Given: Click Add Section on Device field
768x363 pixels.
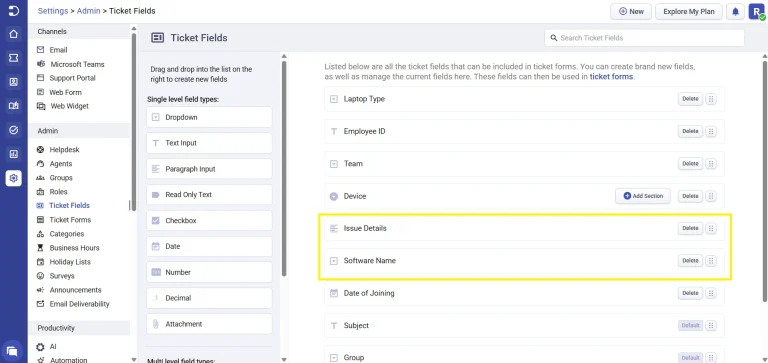Looking at the screenshot, I should [643, 196].
